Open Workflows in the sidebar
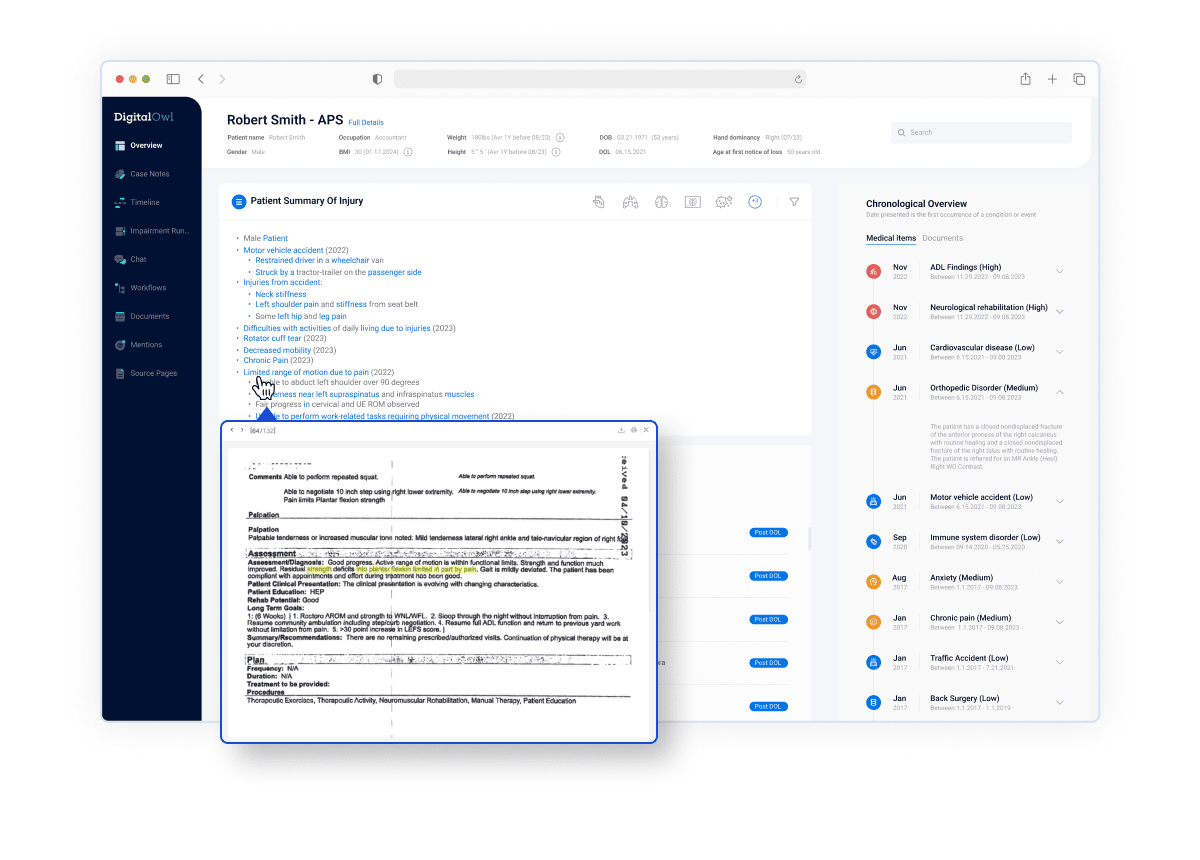The width and height of the screenshot is (1200, 860). pos(140,288)
